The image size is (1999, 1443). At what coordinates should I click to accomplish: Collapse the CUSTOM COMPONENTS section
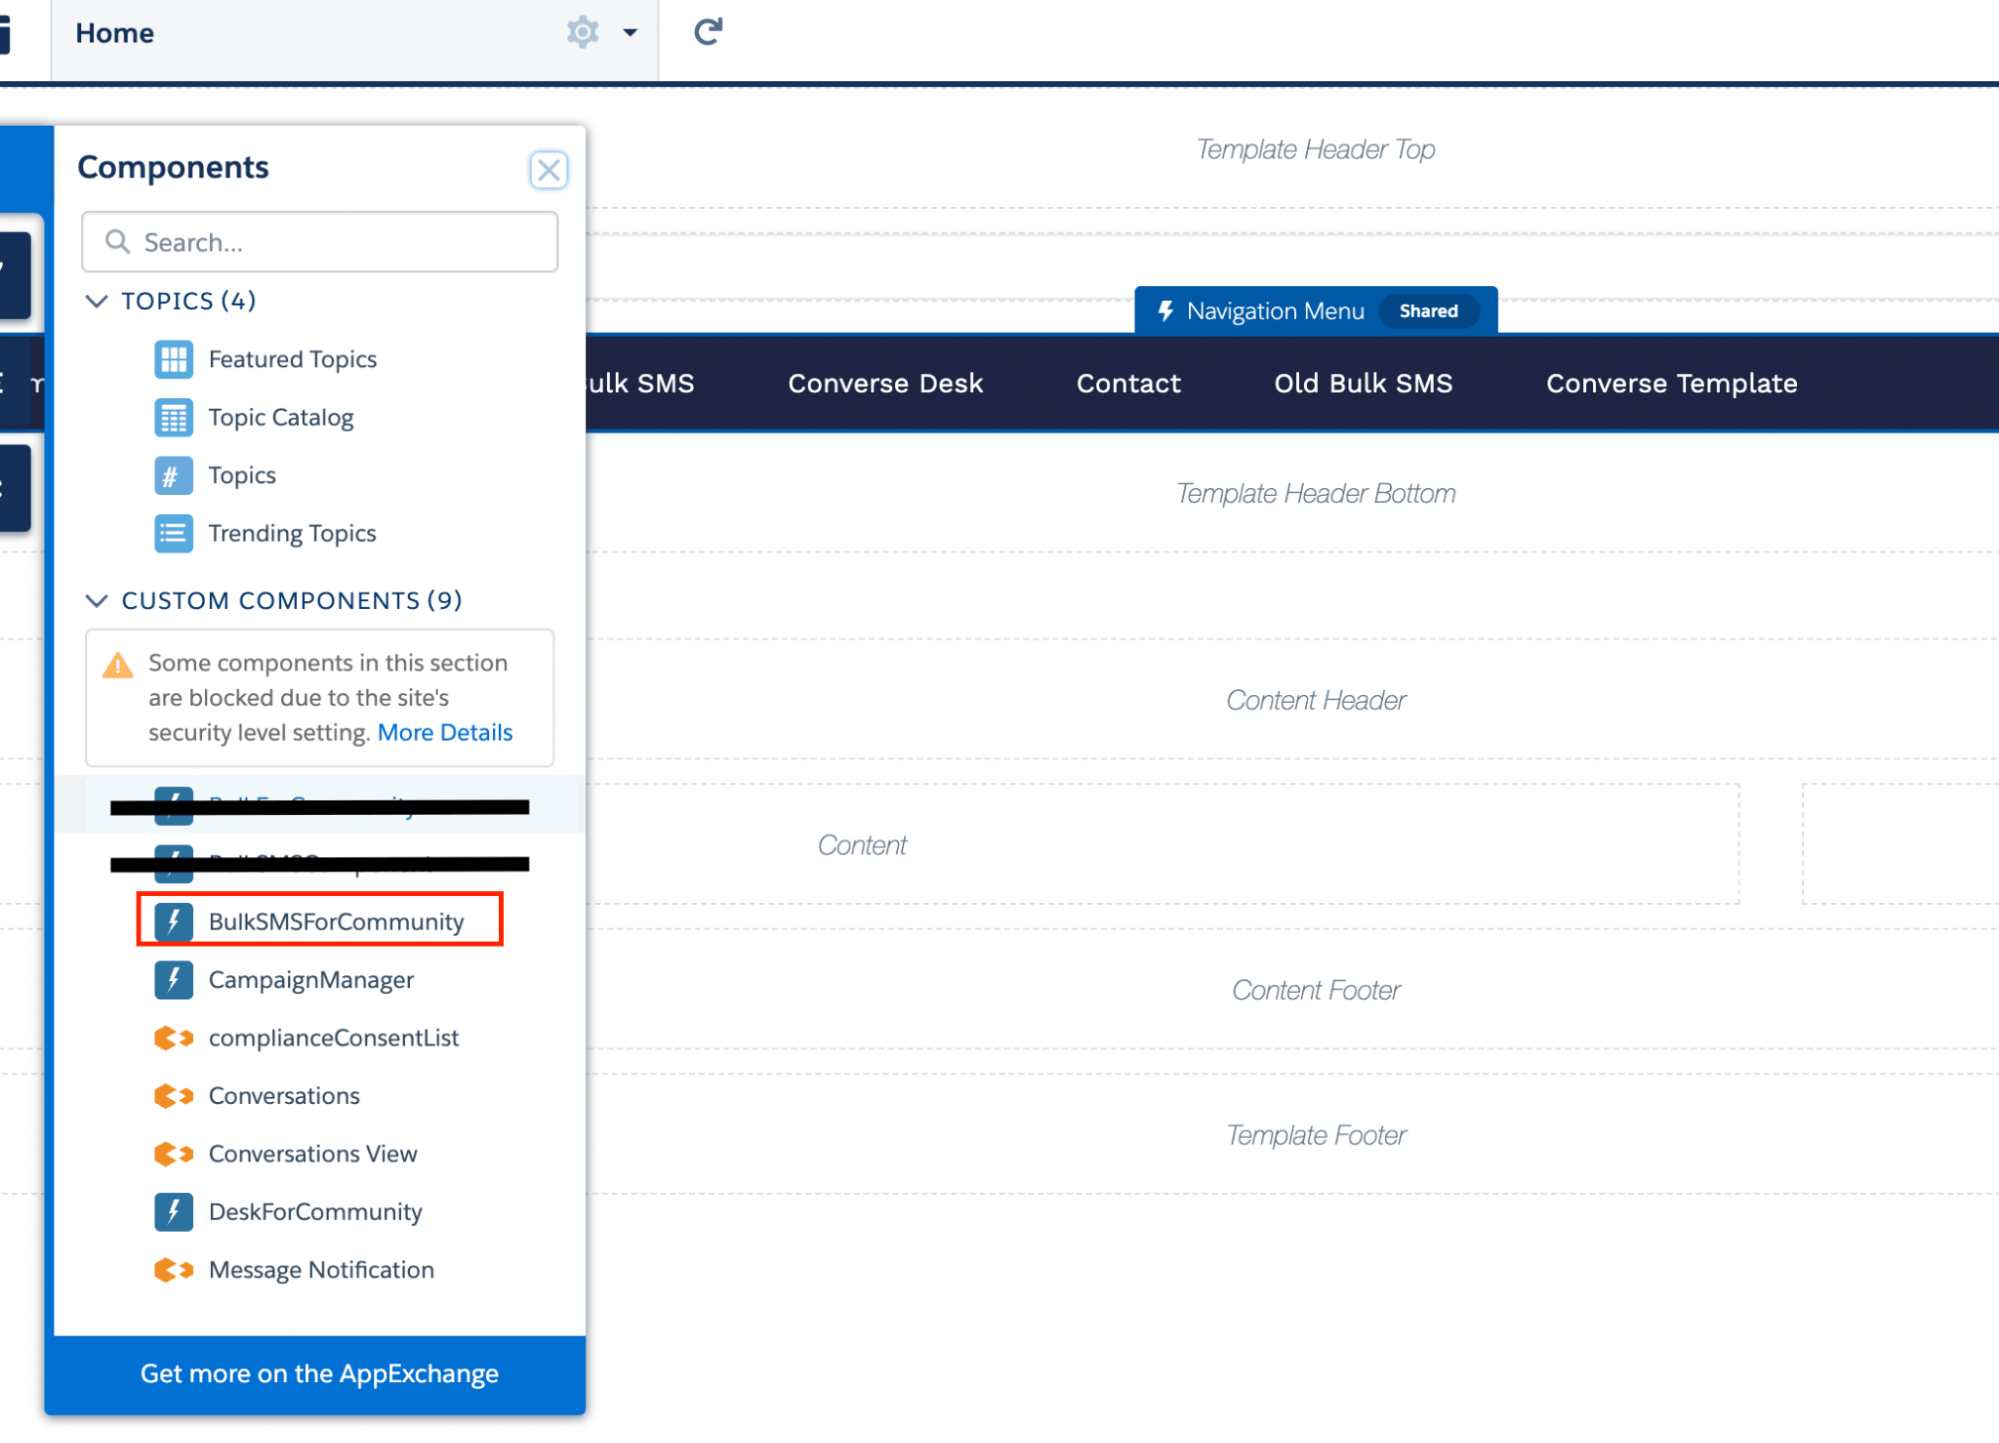pos(97,600)
